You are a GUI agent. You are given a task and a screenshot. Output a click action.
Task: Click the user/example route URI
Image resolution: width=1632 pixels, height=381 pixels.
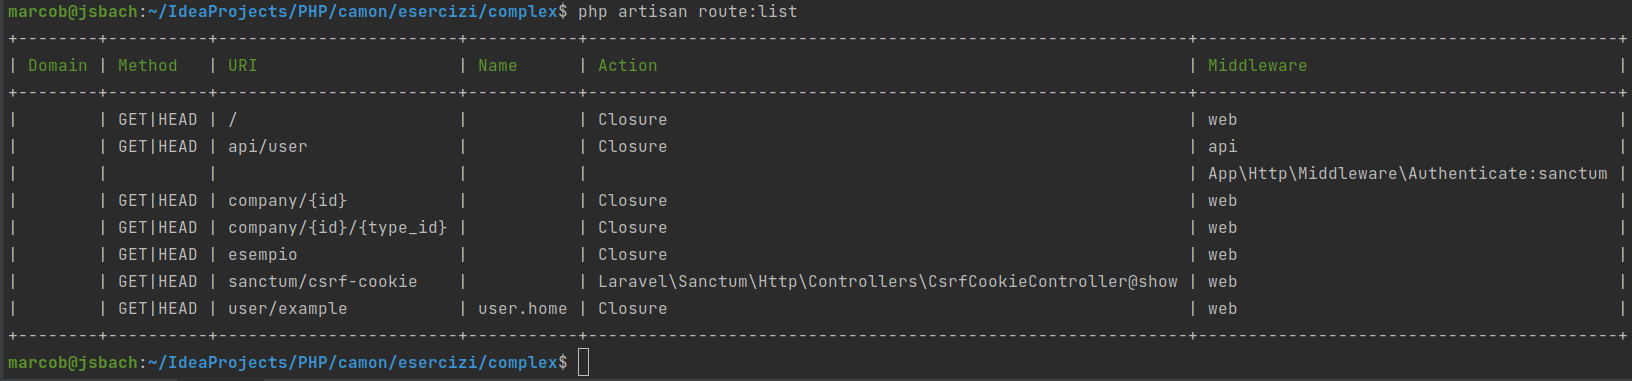[x=288, y=308]
